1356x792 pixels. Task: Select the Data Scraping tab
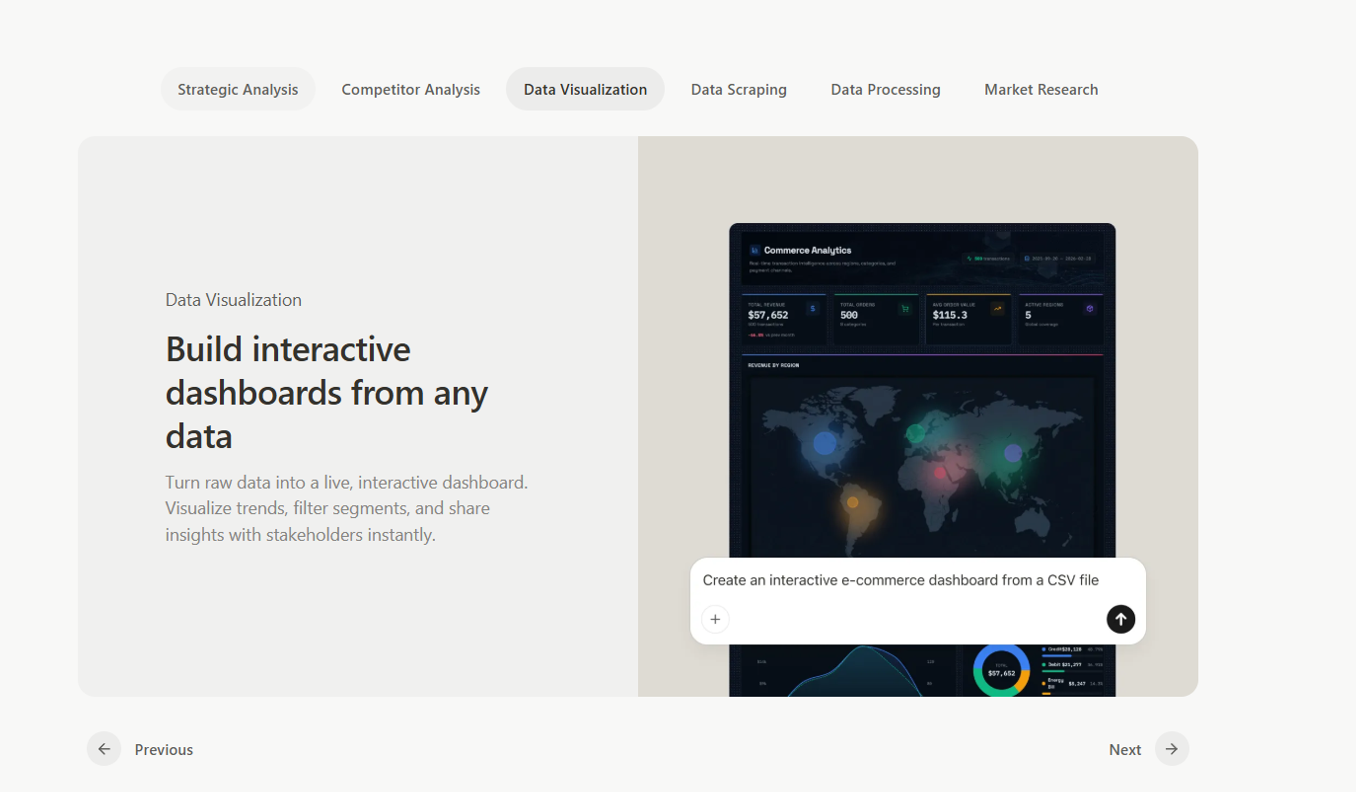pyautogui.click(x=739, y=89)
